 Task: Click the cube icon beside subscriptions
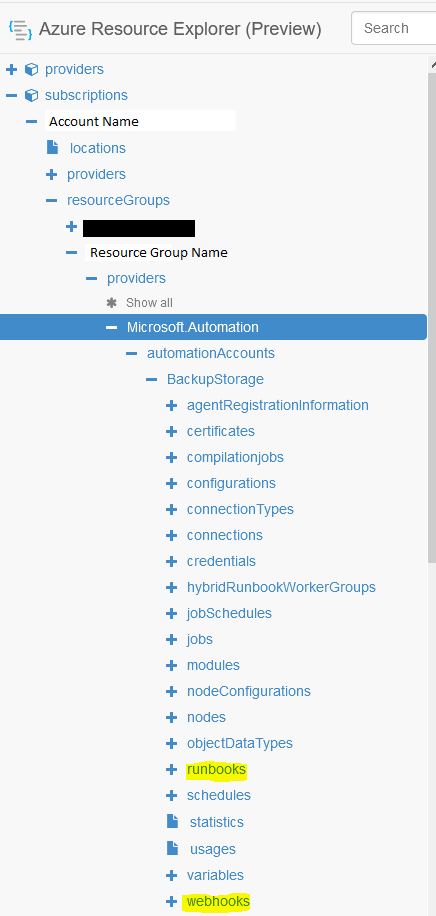tap(32, 95)
